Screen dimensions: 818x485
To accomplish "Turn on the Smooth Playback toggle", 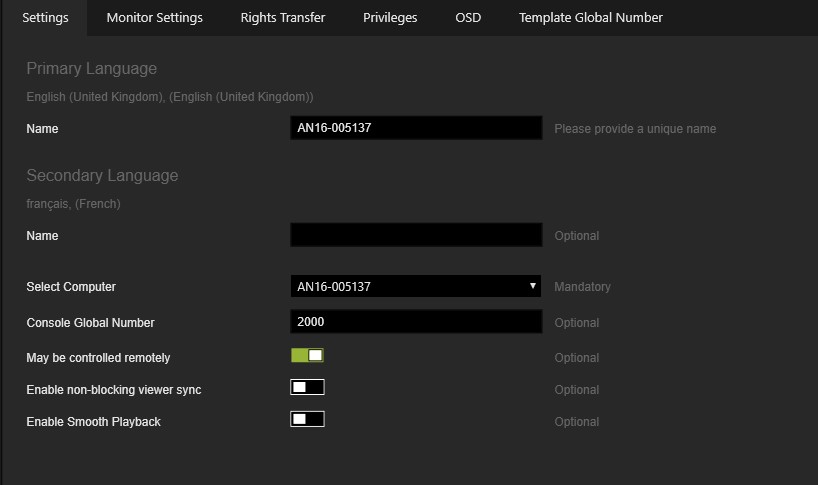I will coord(307,419).
